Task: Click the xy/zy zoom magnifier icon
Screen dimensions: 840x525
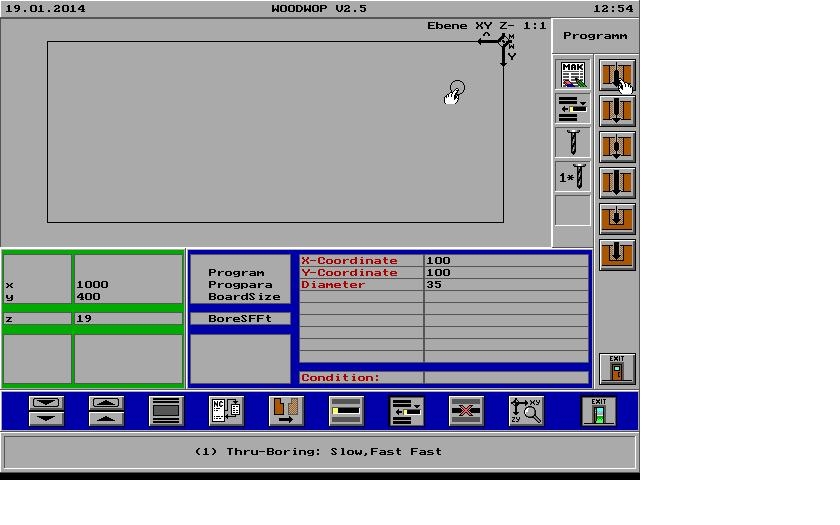Action: tap(526, 411)
